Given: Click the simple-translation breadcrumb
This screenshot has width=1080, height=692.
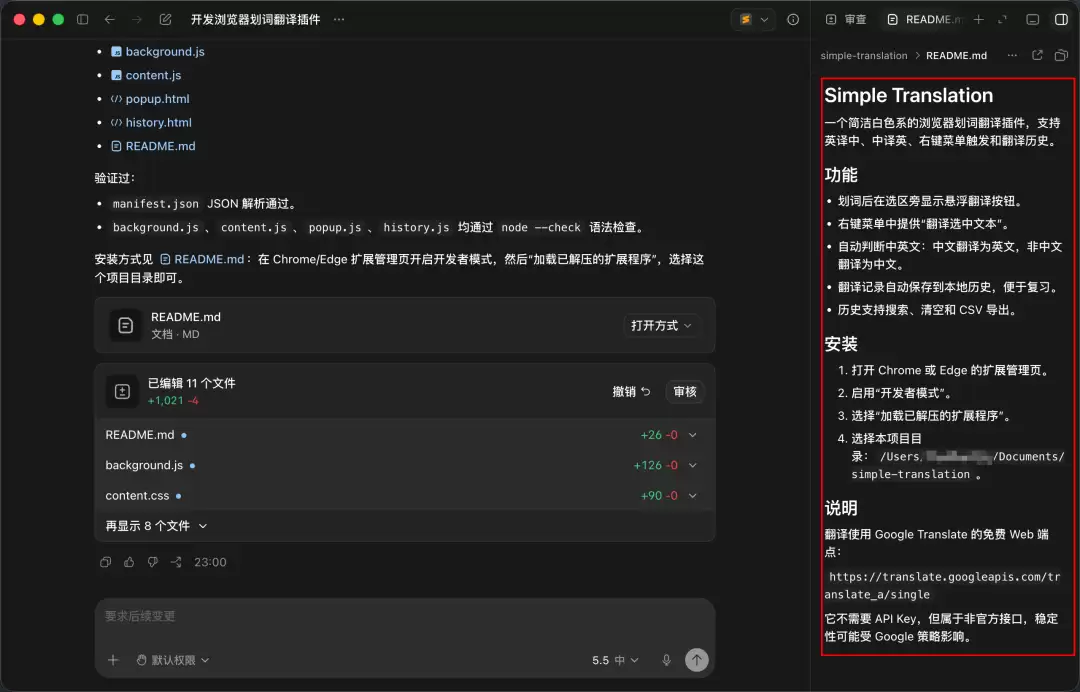Looking at the screenshot, I should click(x=864, y=55).
